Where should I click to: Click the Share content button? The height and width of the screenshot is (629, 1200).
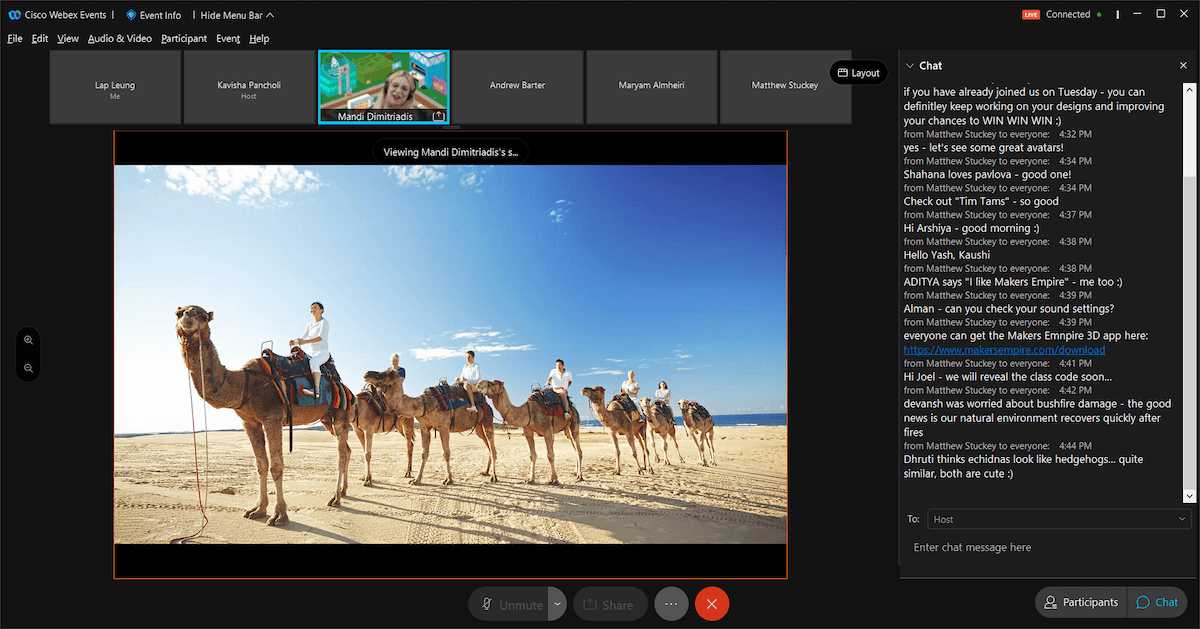608,604
